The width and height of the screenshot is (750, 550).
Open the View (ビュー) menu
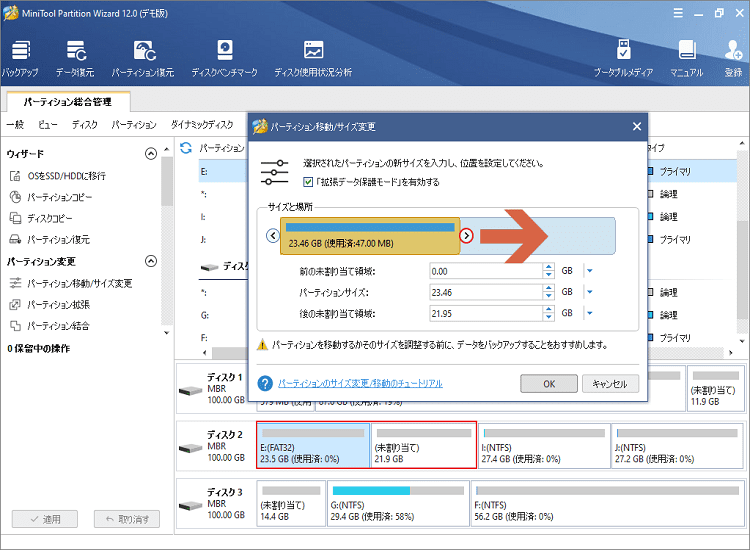[47, 125]
